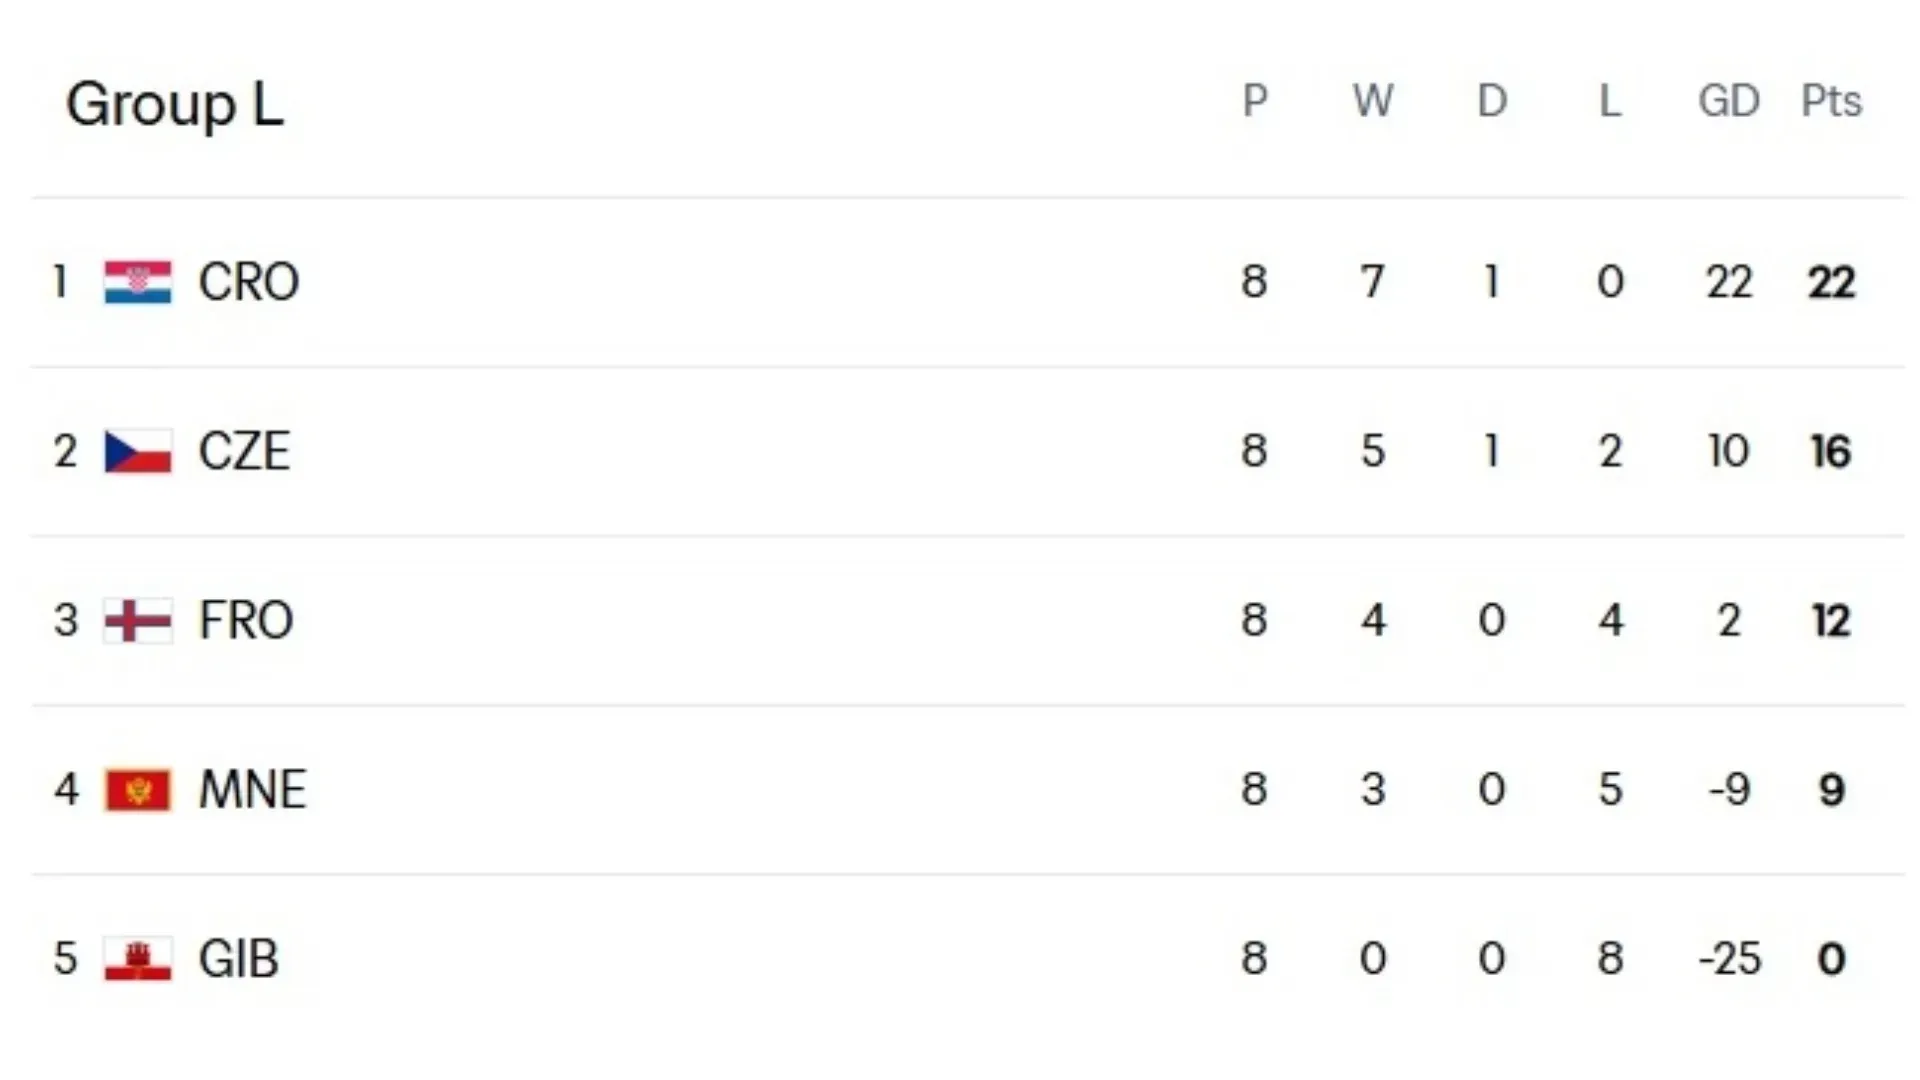Click Czech Republic's 16 points value

pos(1831,451)
